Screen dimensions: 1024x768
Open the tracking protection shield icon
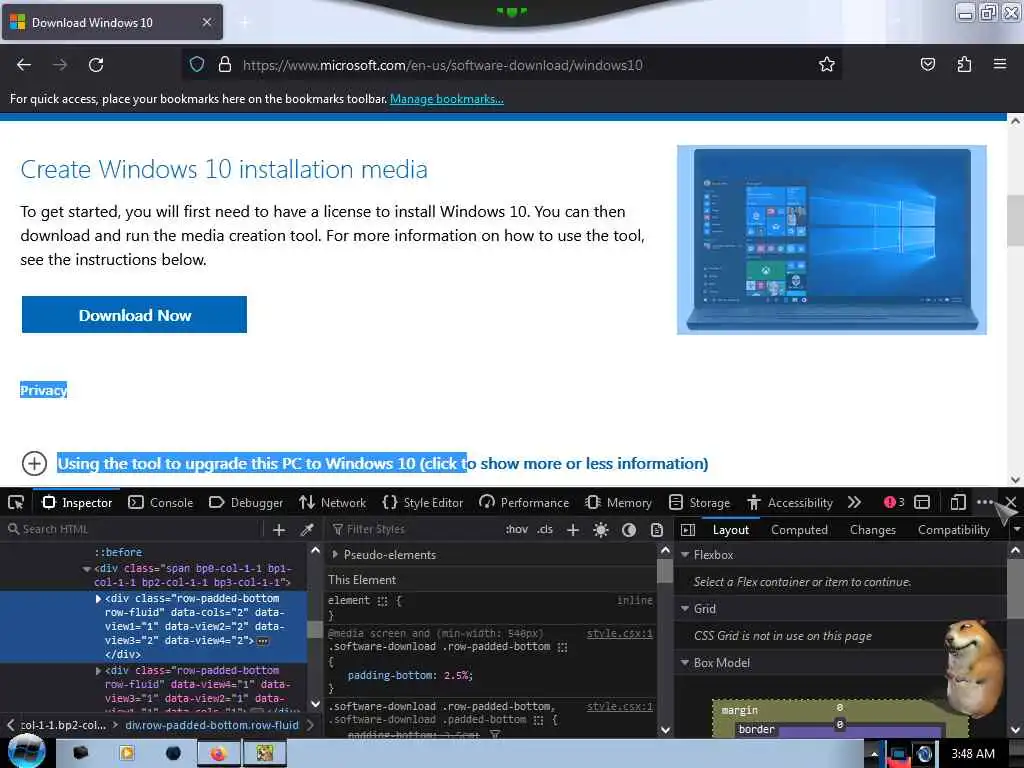coord(197,64)
